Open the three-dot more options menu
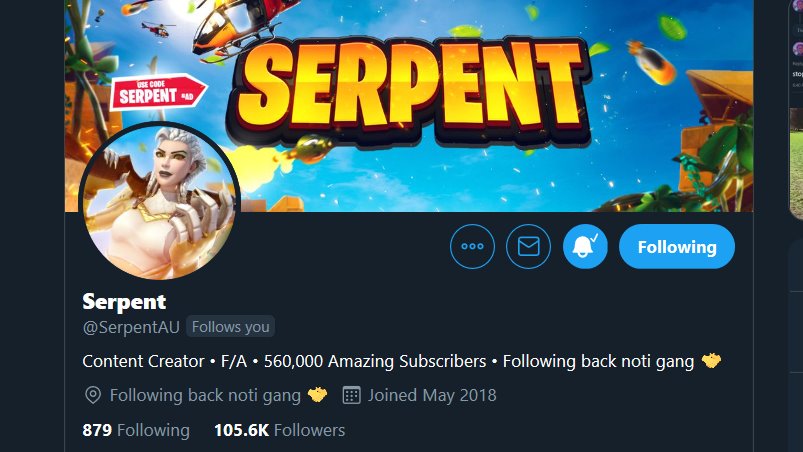 pyautogui.click(x=472, y=247)
